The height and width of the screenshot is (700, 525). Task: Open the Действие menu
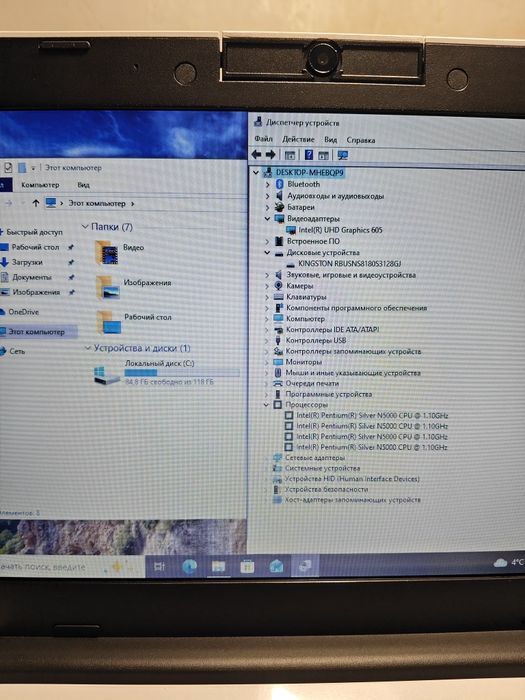point(298,139)
